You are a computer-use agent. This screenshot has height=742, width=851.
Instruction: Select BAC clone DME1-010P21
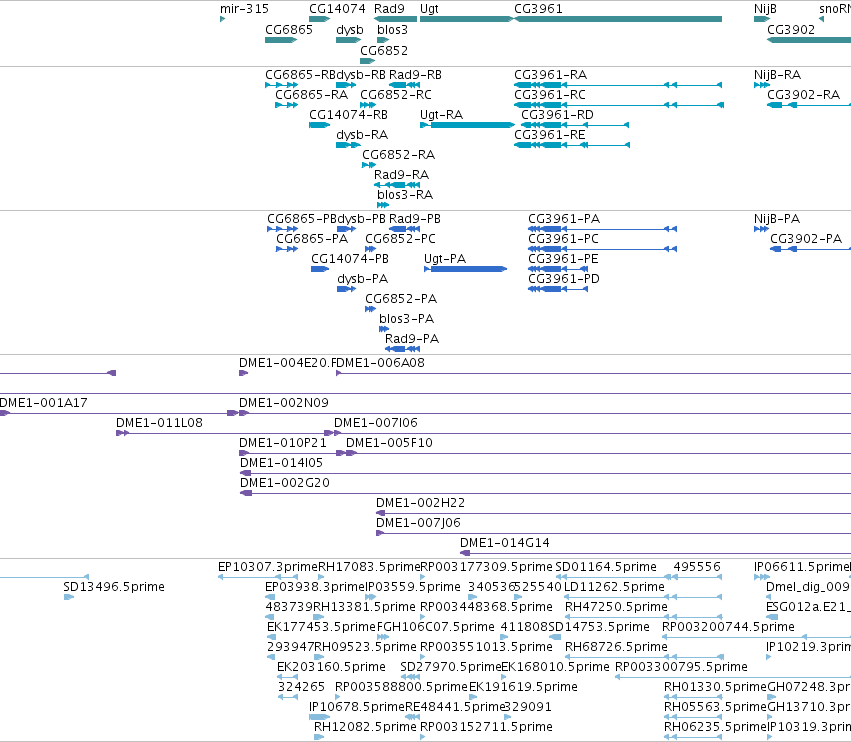pyautogui.click(x=283, y=443)
